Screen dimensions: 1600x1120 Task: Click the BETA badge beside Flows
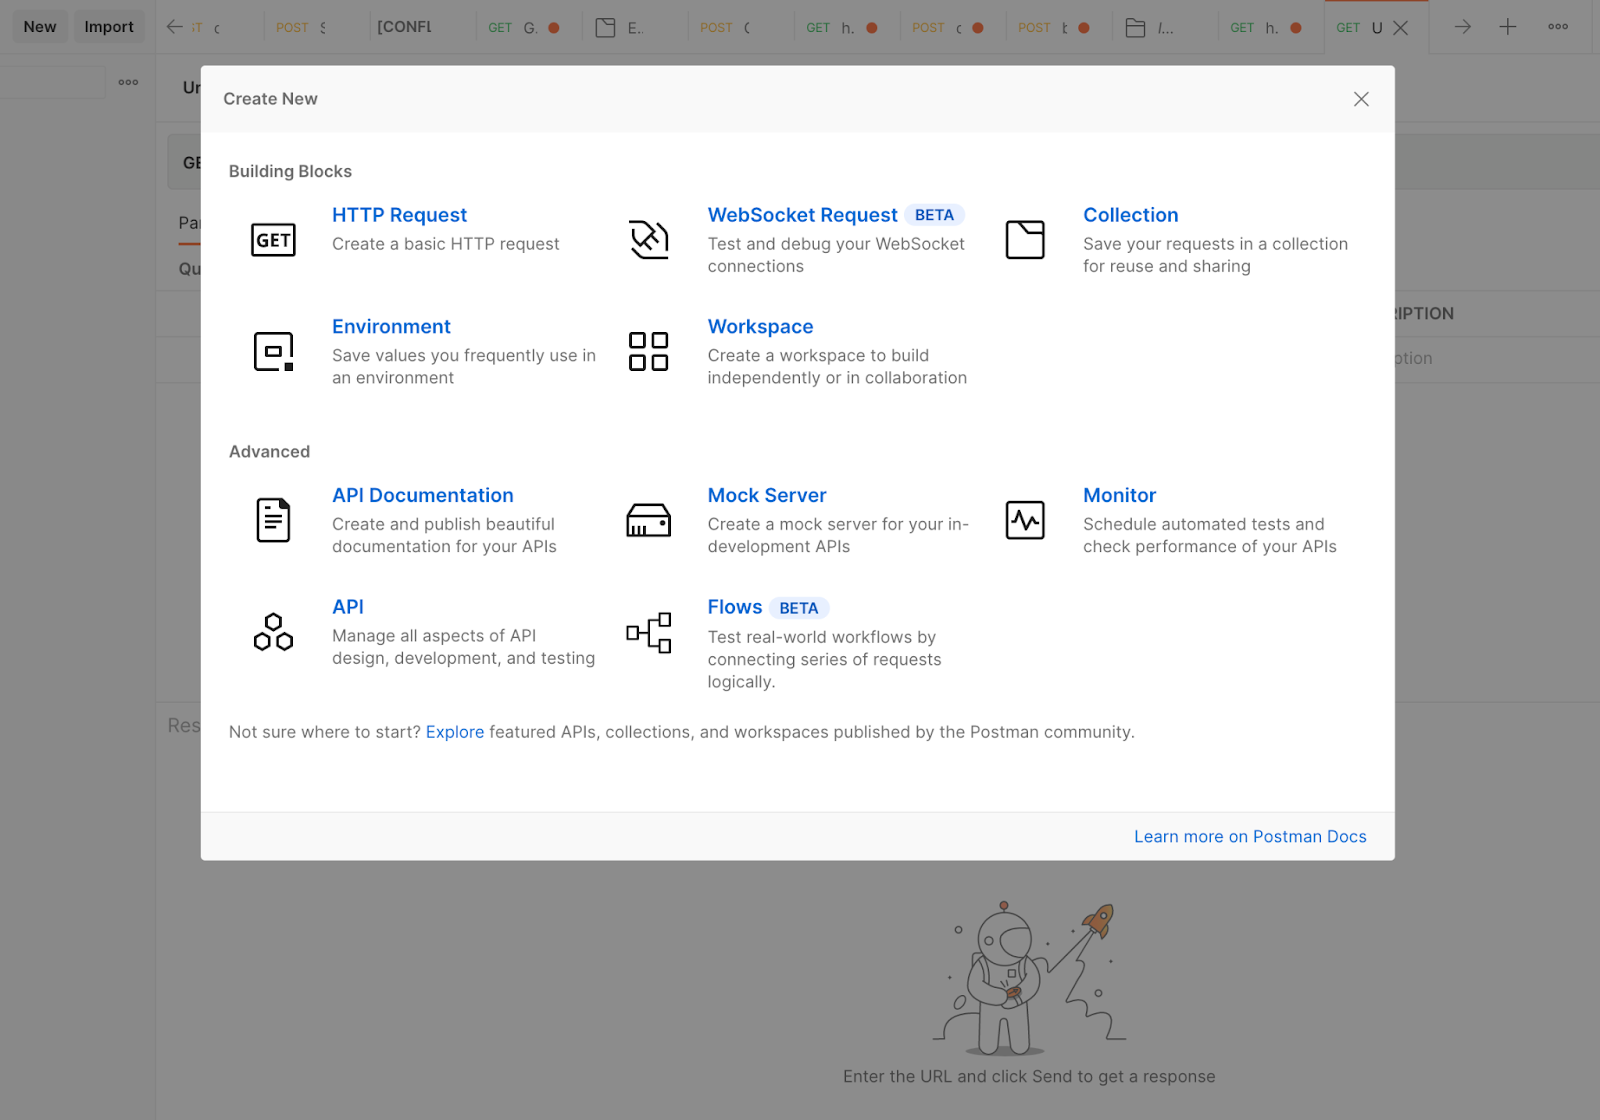(x=799, y=608)
